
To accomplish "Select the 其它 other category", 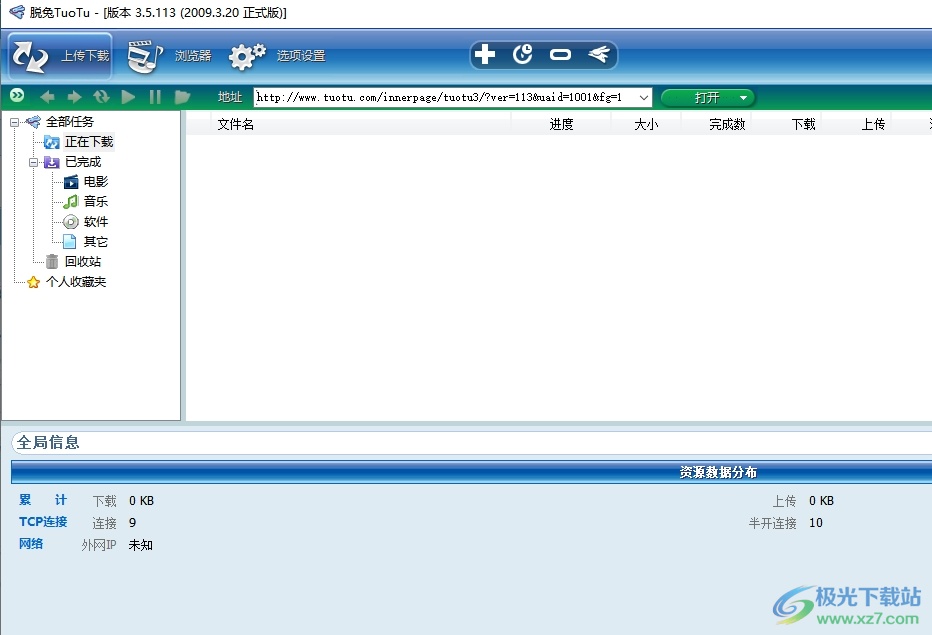I will tap(96, 241).
